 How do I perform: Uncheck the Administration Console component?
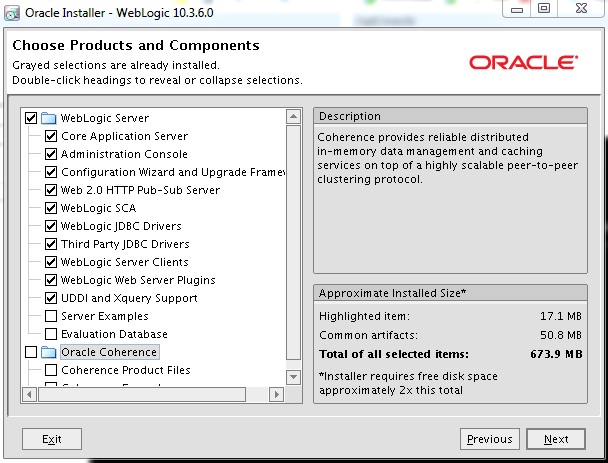click(51, 154)
